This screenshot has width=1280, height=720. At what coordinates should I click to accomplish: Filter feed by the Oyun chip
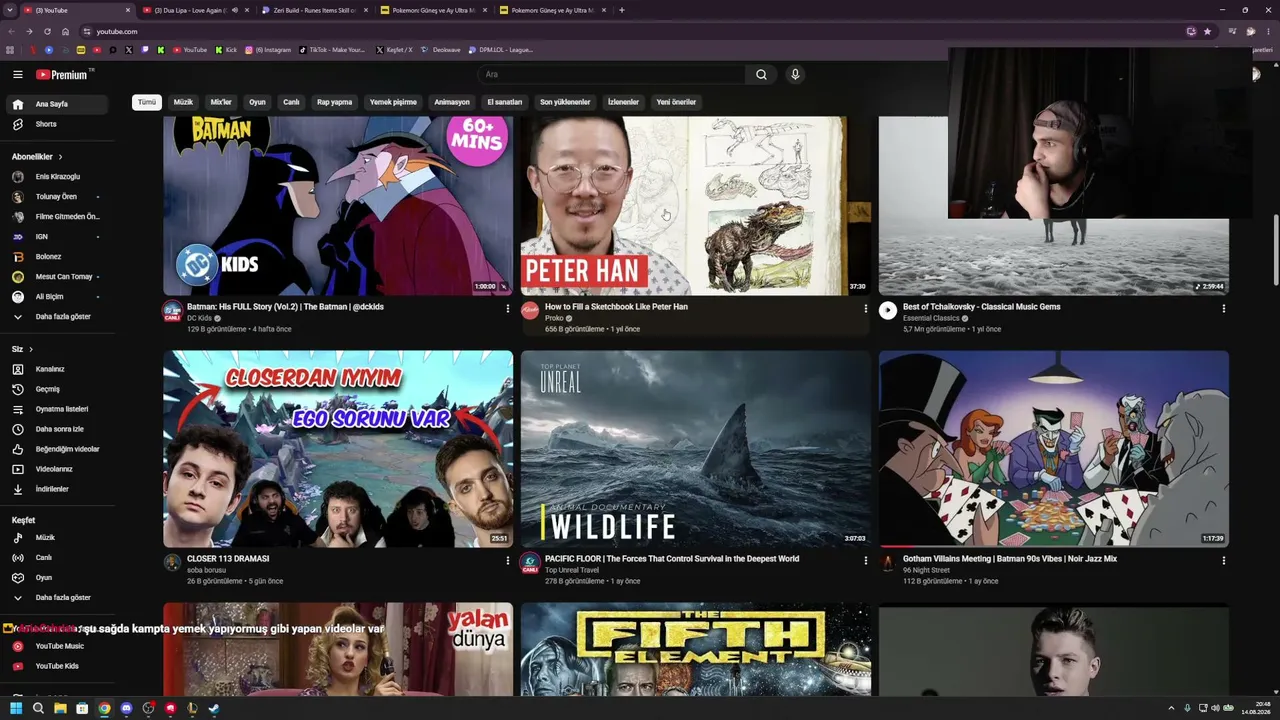[x=257, y=102]
